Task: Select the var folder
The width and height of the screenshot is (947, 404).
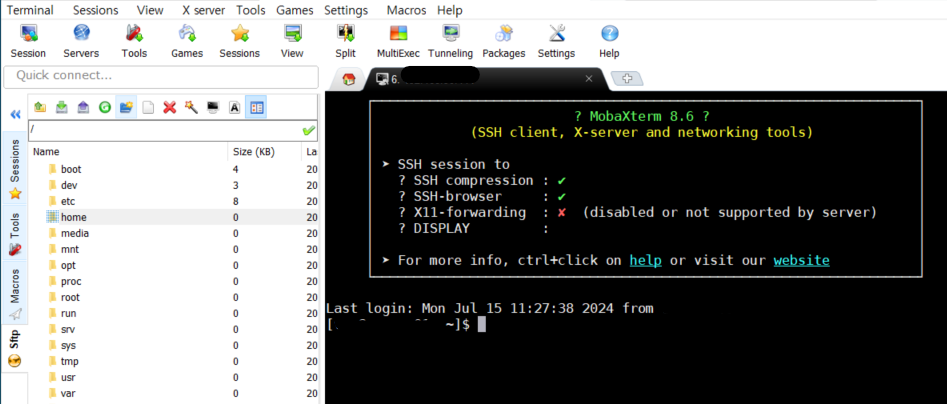Action: [68, 393]
